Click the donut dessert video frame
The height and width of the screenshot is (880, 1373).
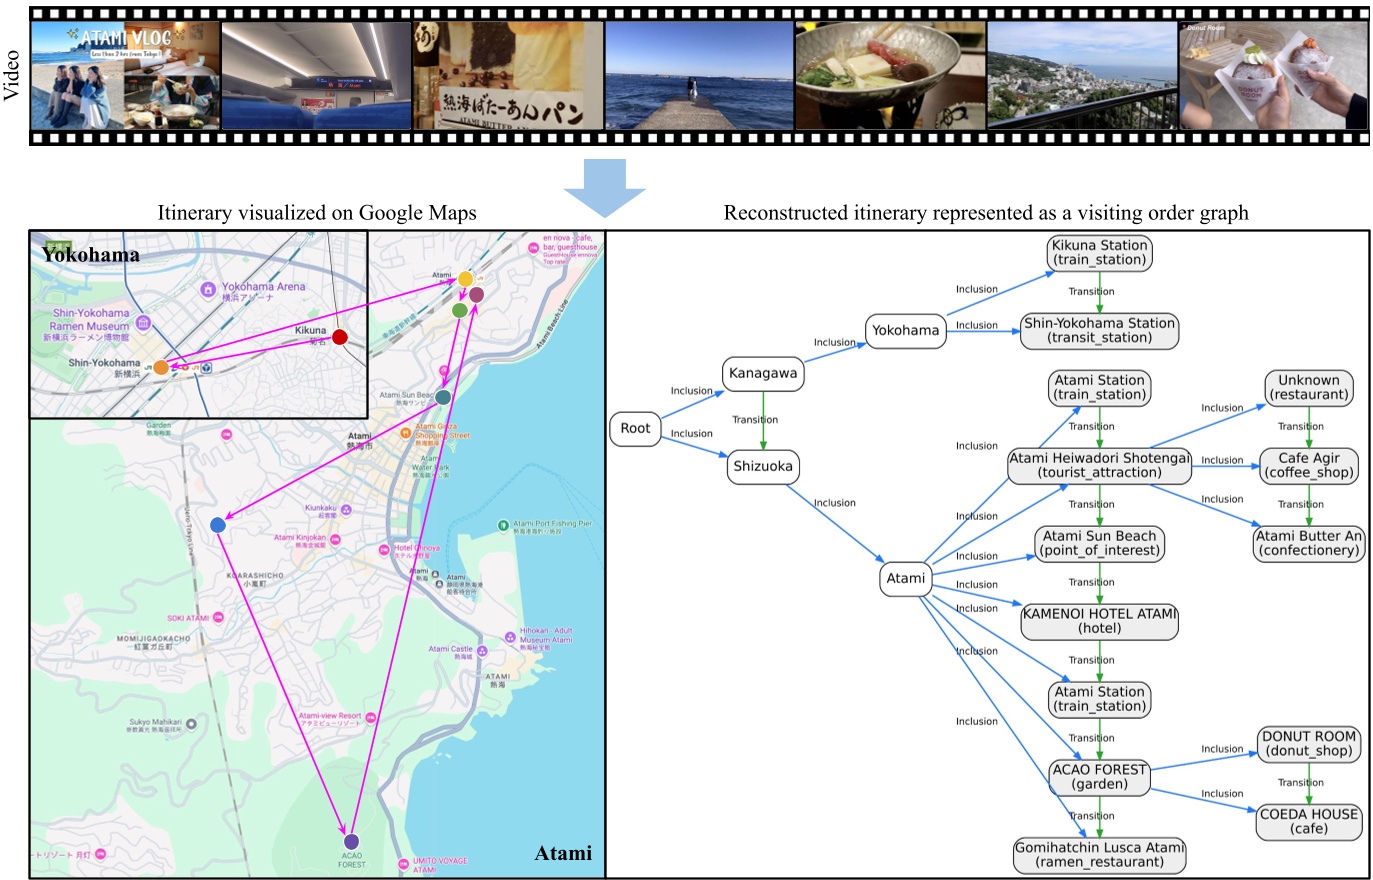1275,70
